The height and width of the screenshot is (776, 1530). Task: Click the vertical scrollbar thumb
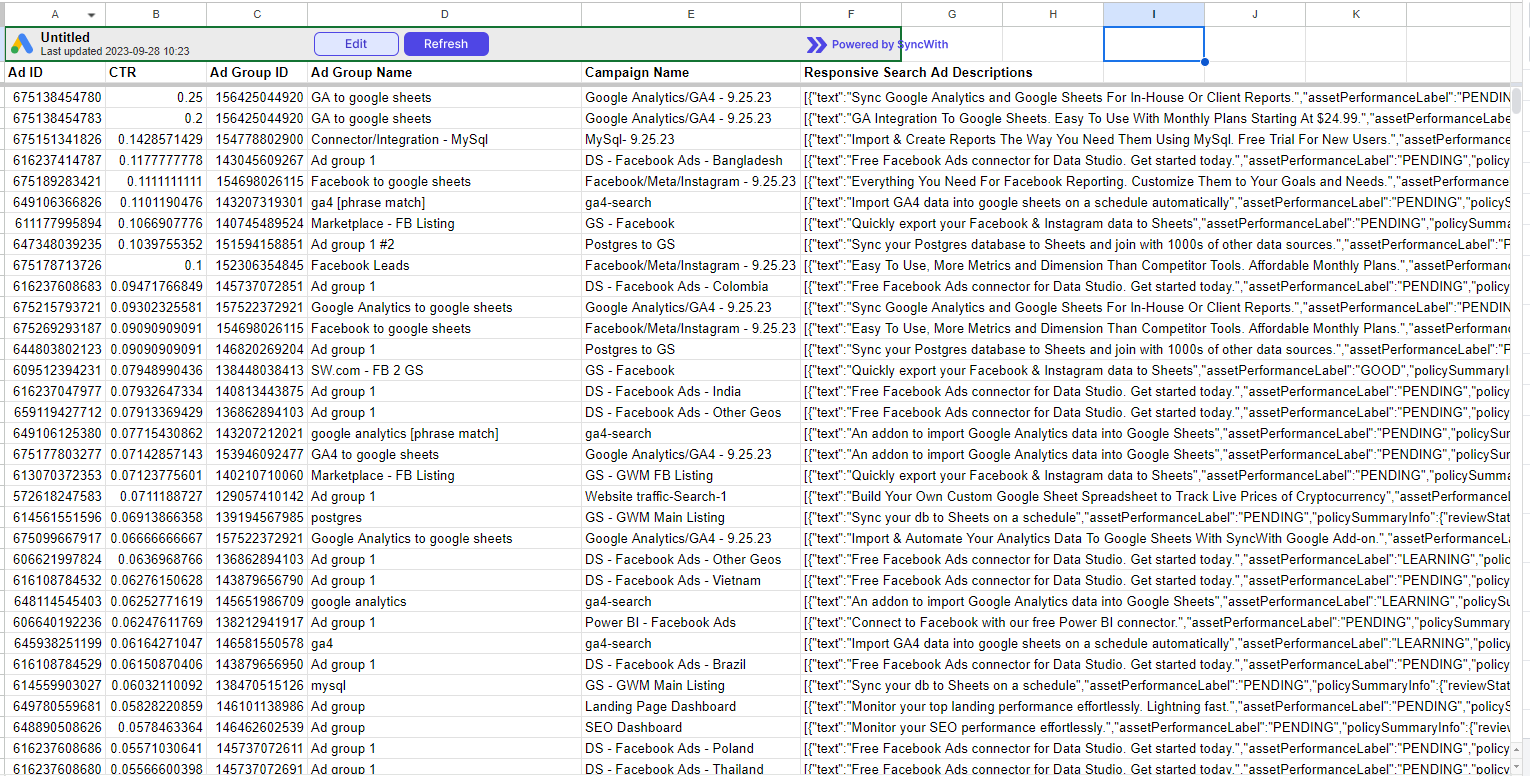coord(1516,101)
